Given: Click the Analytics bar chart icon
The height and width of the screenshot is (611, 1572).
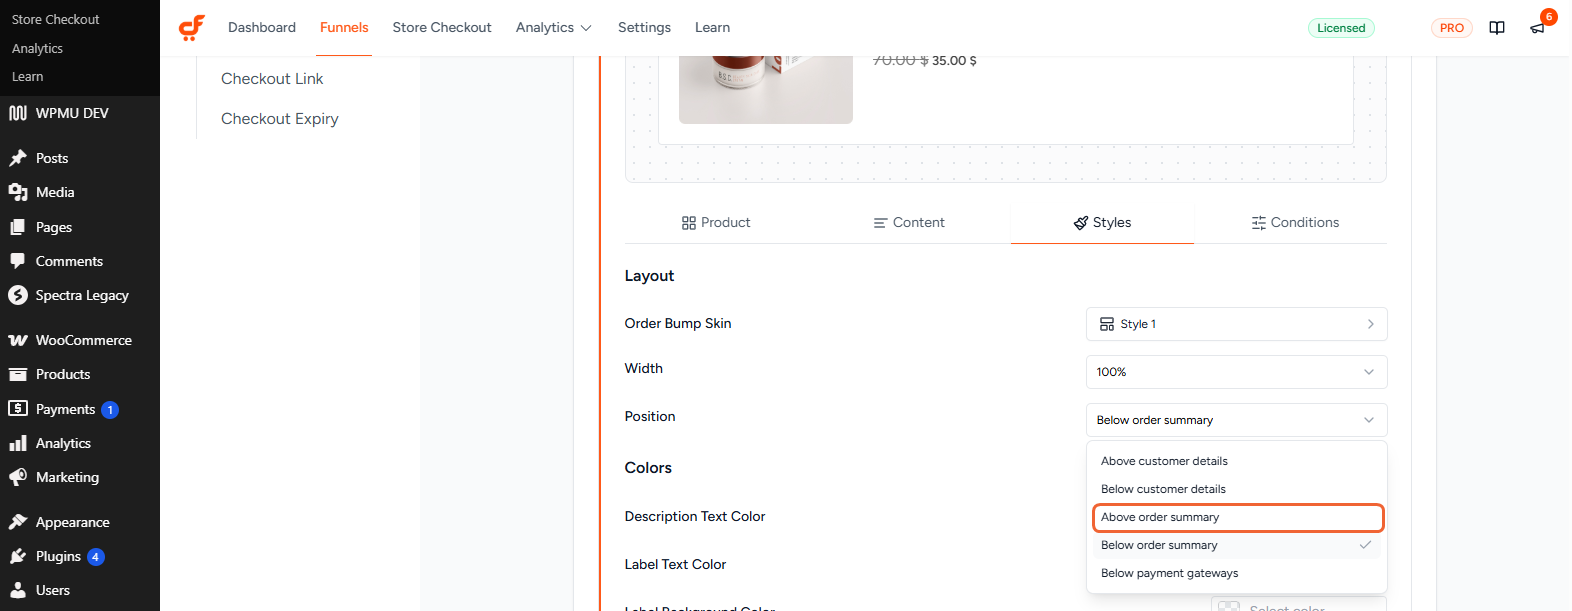Looking at the screenshot, I should pos(18,443).
